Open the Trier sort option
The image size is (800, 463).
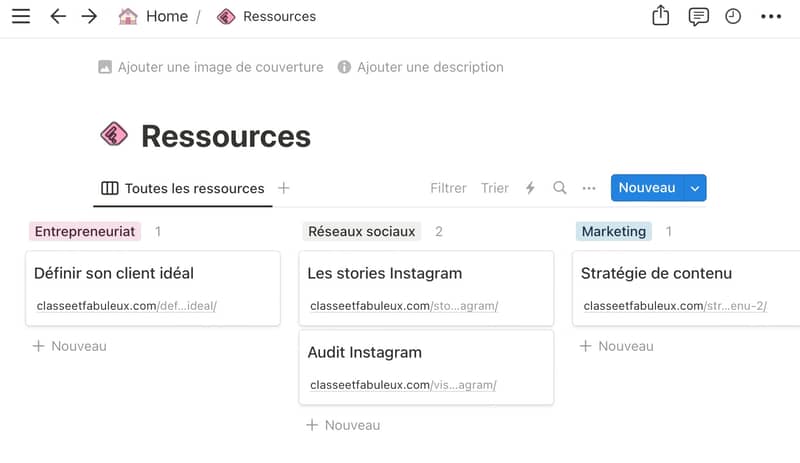pyautogui.click(x=494, y=188)
